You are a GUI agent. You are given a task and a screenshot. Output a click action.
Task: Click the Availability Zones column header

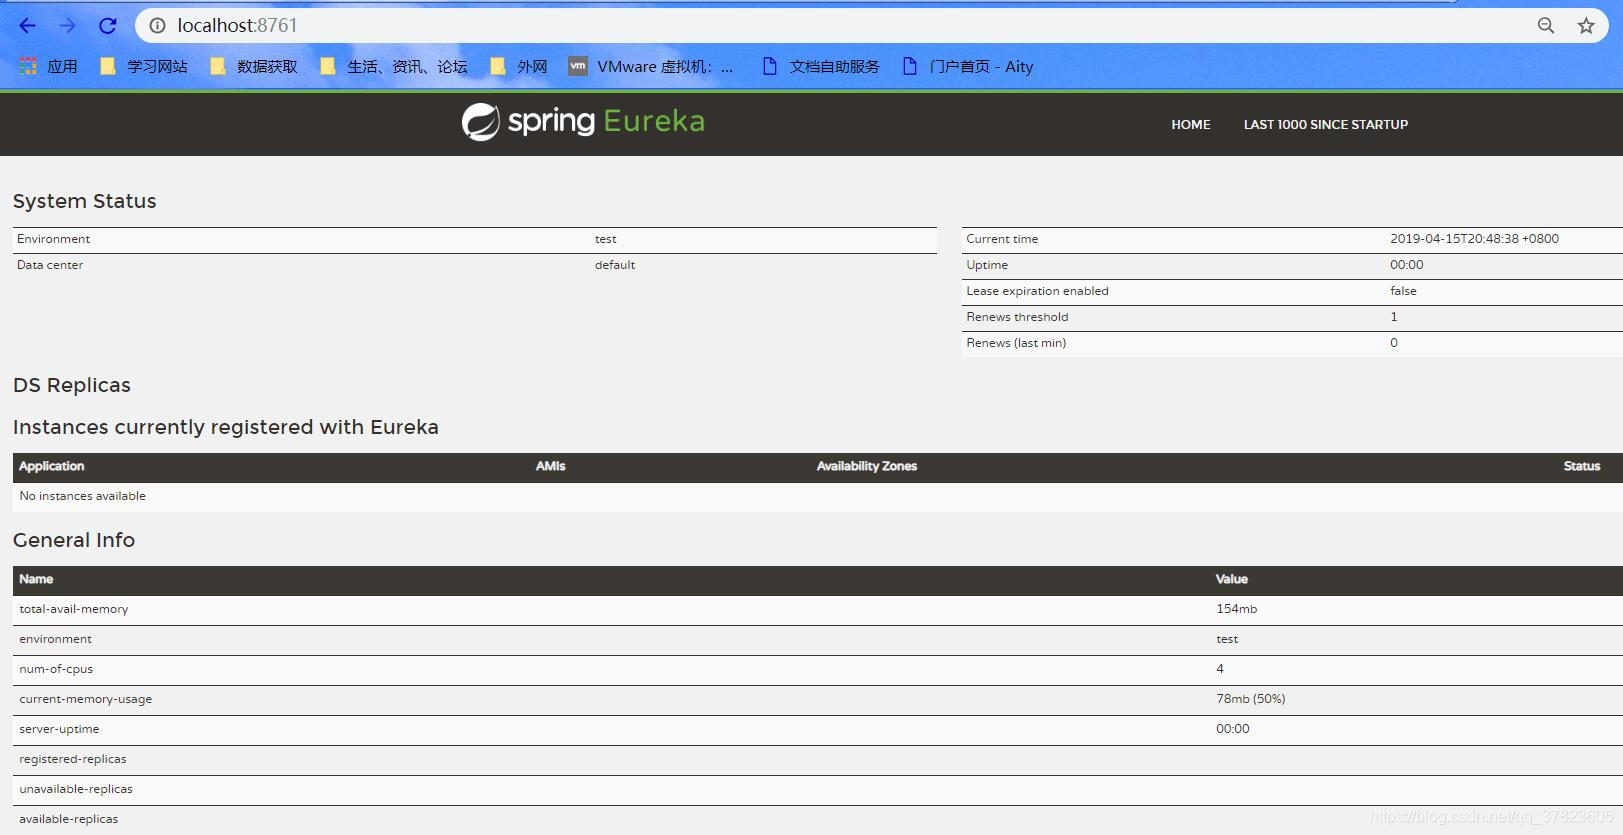(867, 466)
